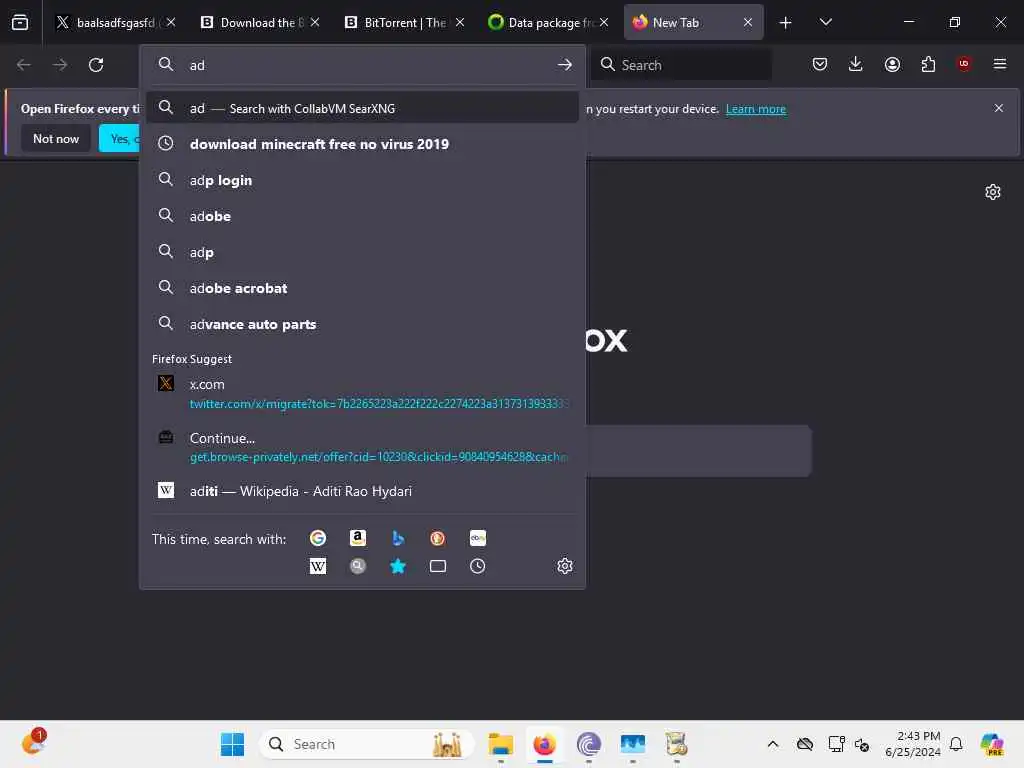Reload the current page

96,65
